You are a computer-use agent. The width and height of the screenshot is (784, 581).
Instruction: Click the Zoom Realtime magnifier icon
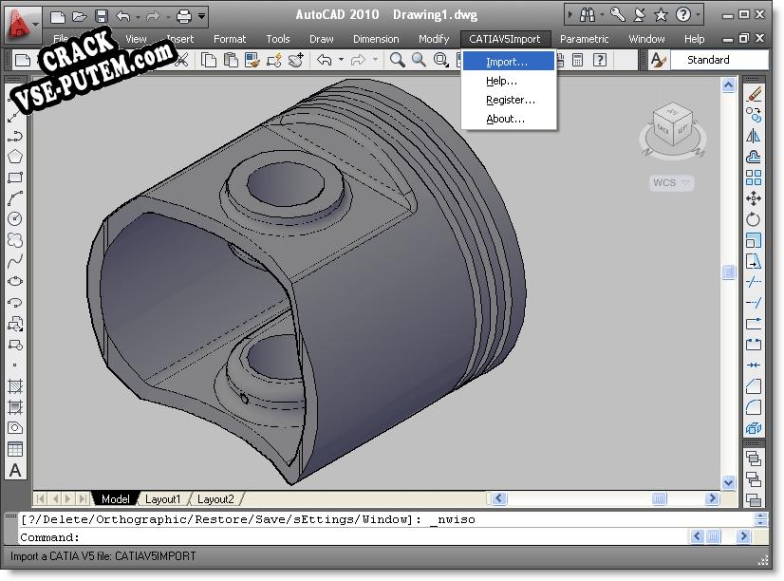[x=398, y=60]
